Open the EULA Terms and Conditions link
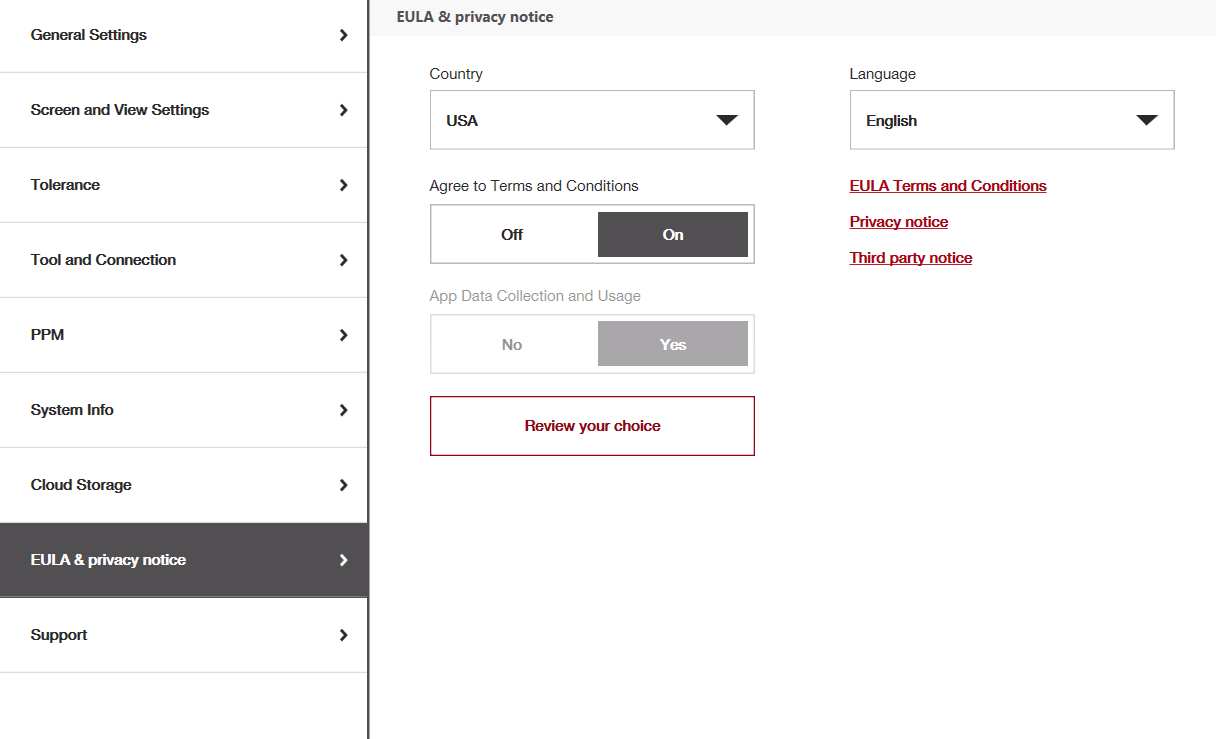This screenshot has width=1216, height=739. pos(948,186)
